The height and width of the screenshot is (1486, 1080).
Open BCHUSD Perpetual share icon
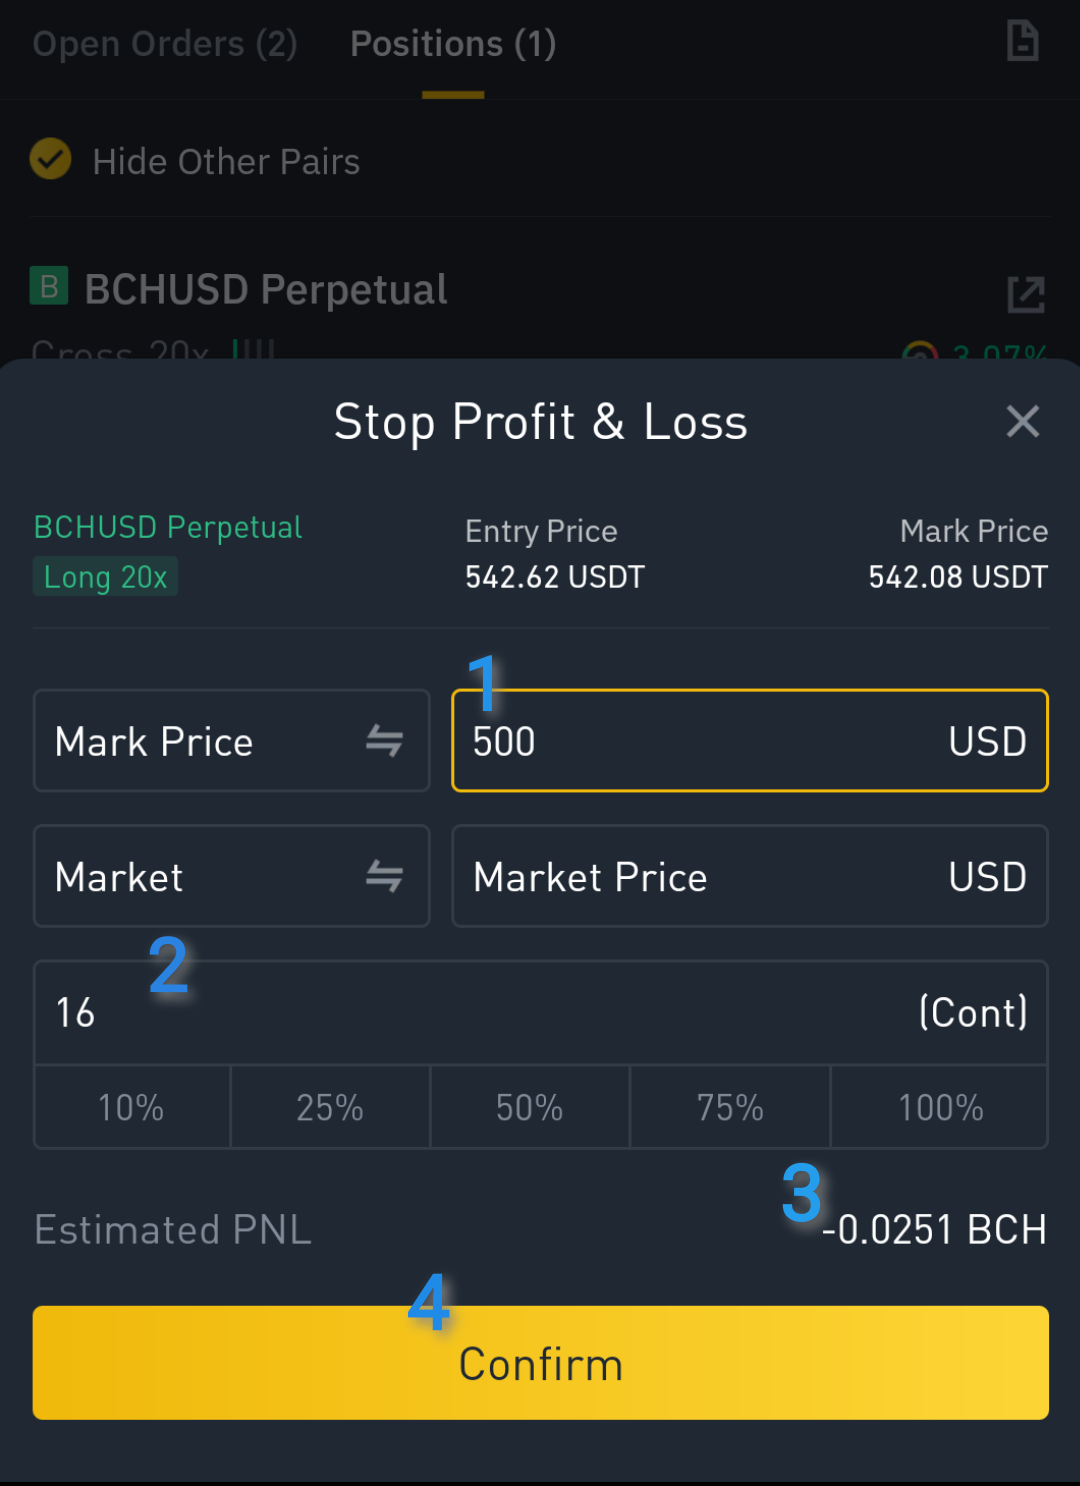pos(1026,294)
